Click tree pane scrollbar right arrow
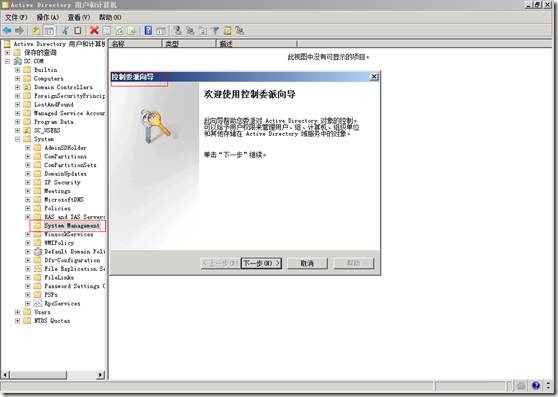The image size is (558, 397). [x=101, y=375]
